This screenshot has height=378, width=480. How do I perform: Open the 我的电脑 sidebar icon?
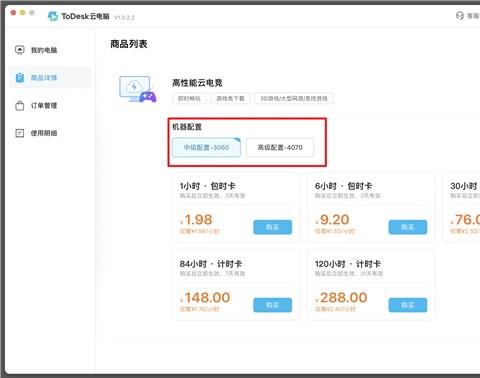pyautogui.click(x=20, y=50)
